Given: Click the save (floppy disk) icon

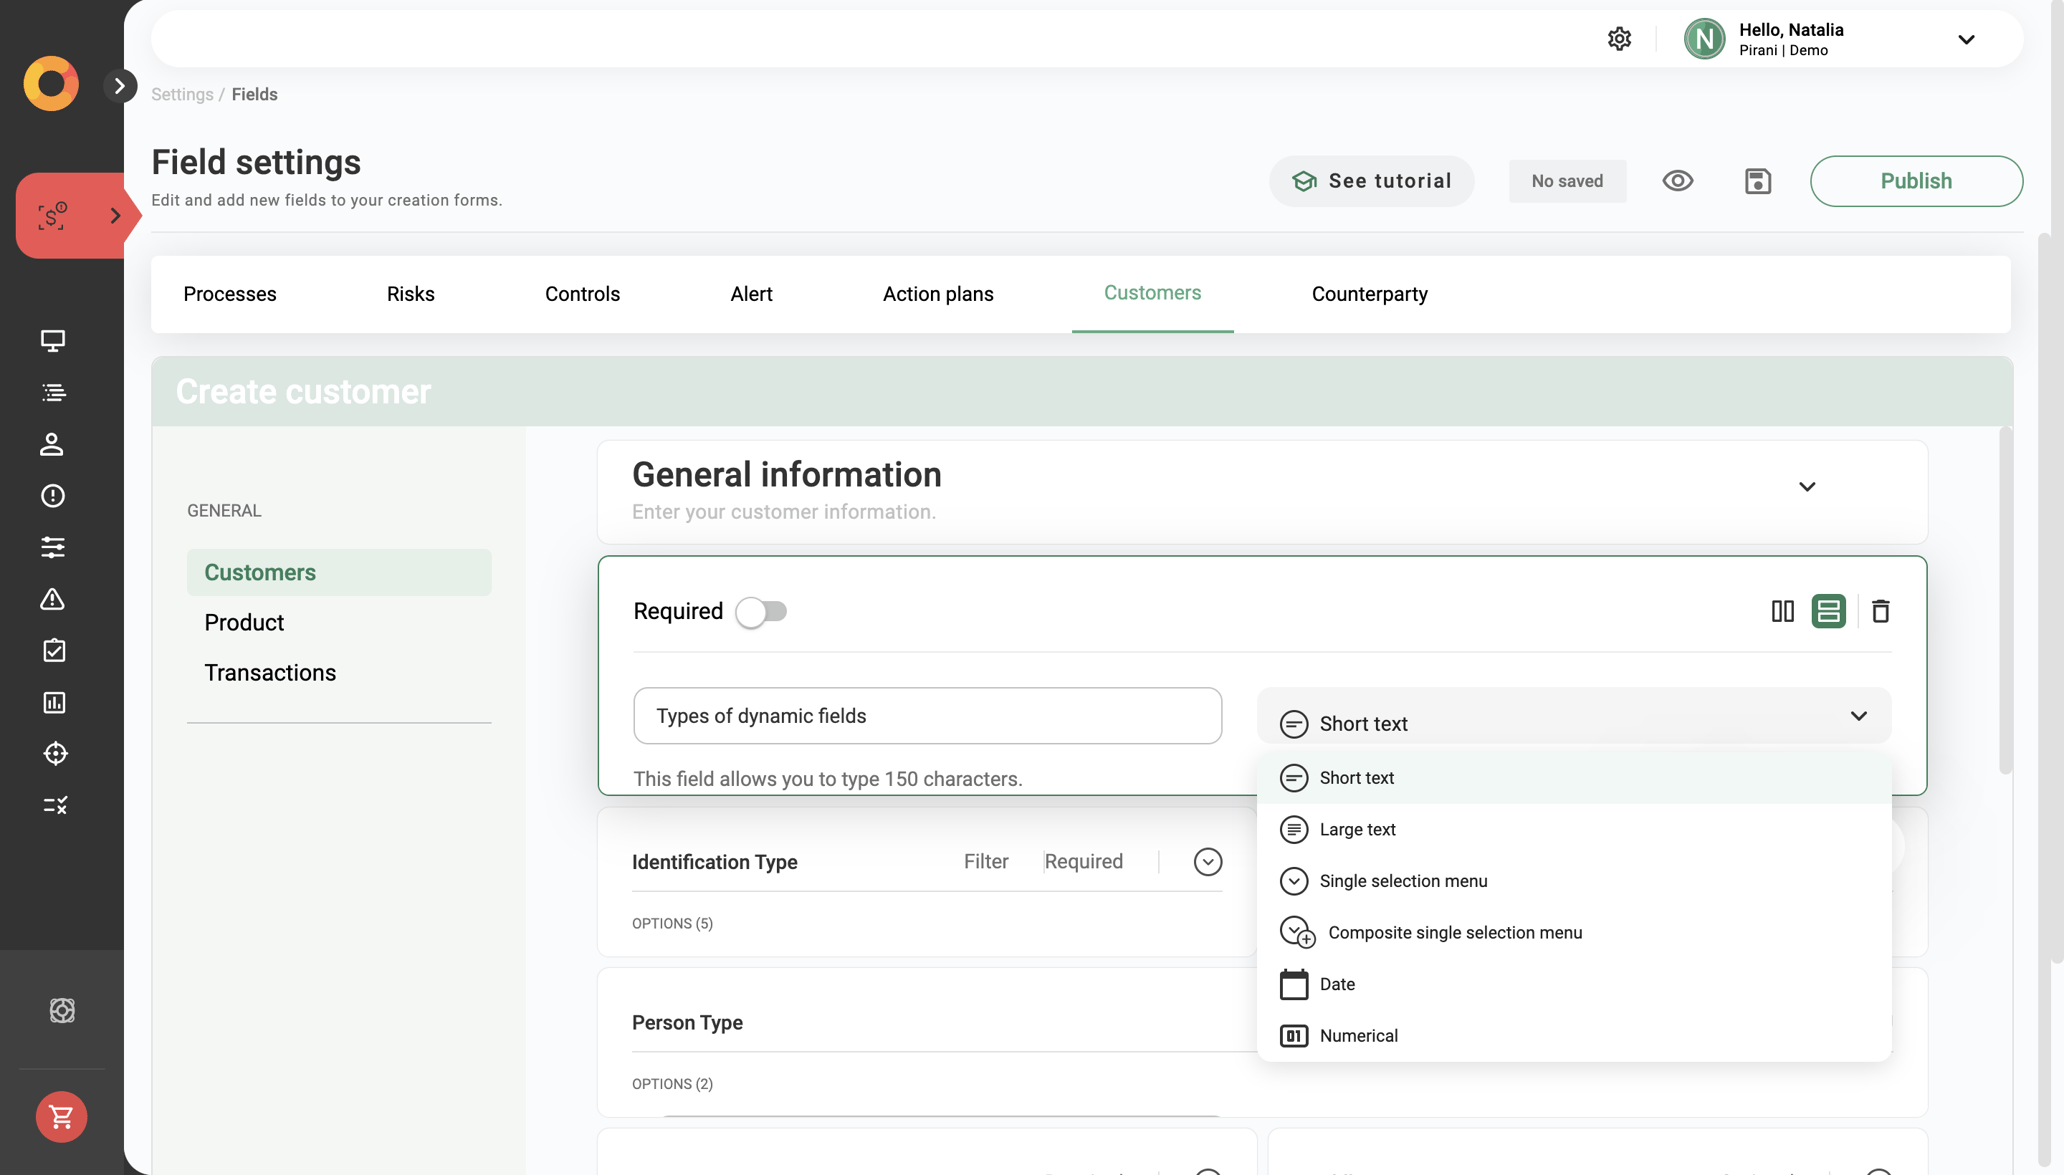Looking at the screenshot, I should click(x=1758, y=181).
